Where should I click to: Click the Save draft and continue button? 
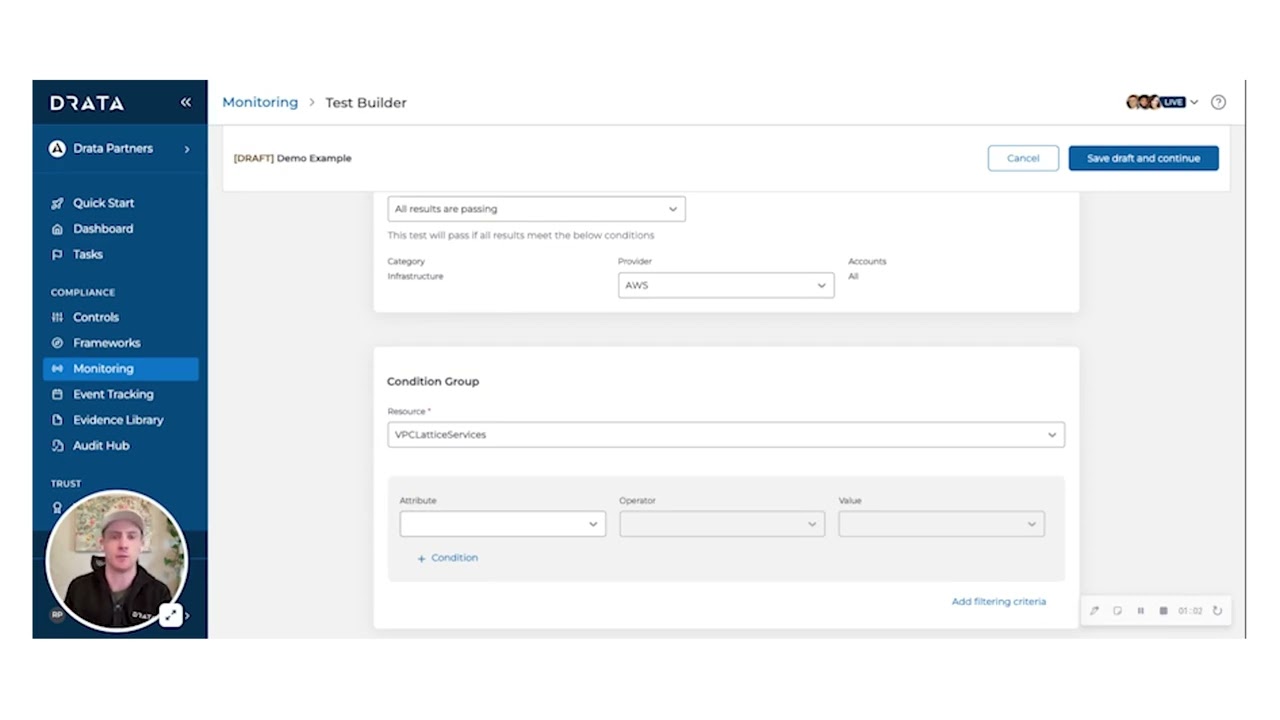tap(1143, 158)
